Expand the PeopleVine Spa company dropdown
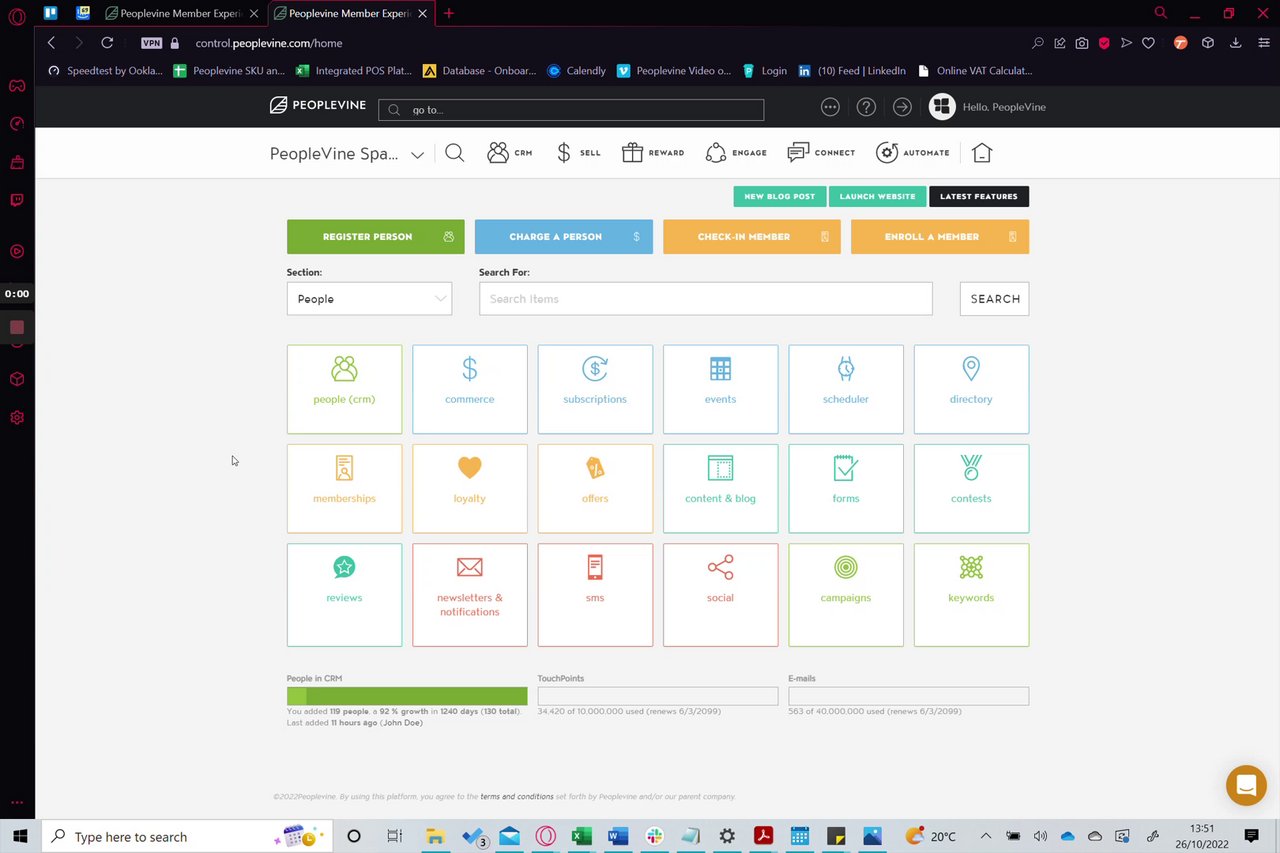The height and width of the screenshot is (853, 1280). point(347,154)
